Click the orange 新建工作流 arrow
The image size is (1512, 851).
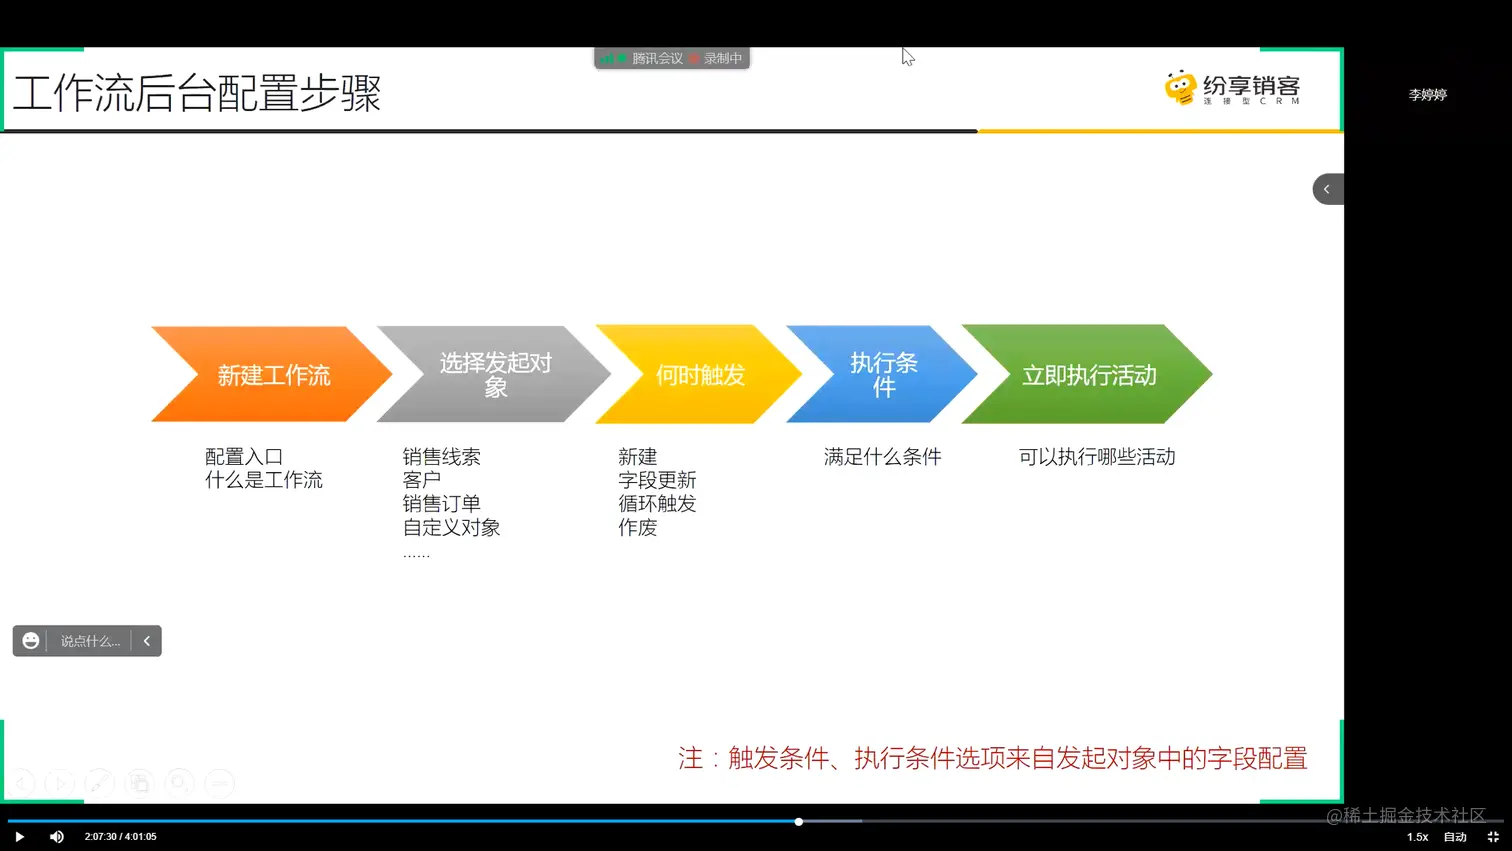click(272, 374)
